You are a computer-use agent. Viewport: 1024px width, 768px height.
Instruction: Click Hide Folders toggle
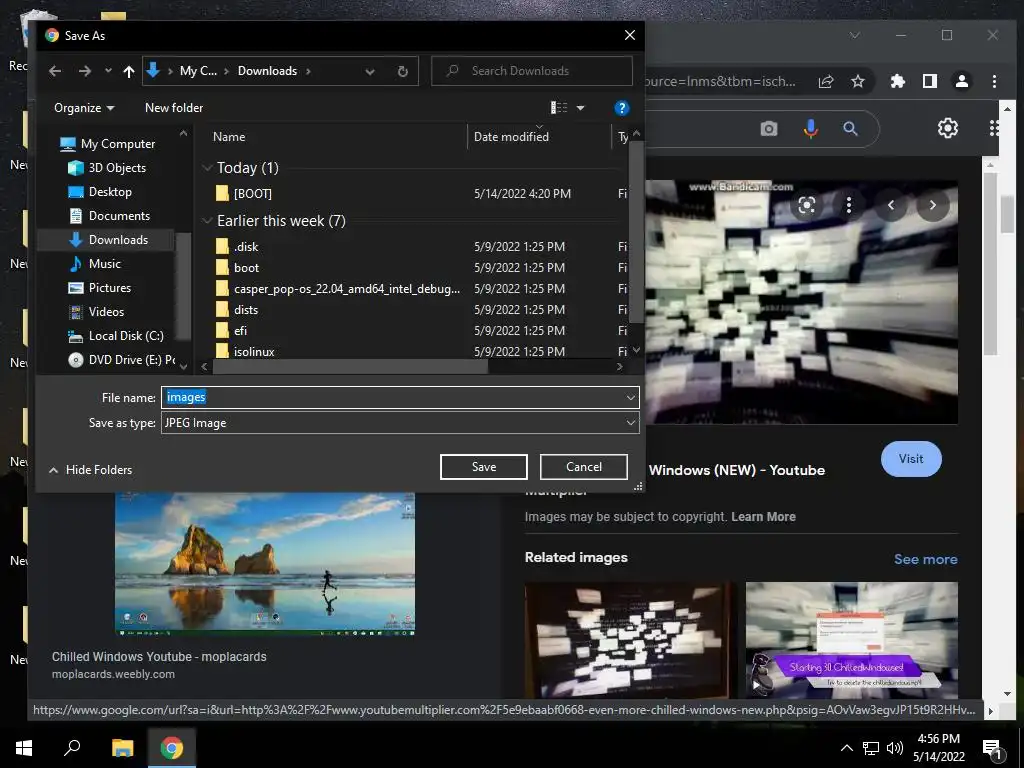[x=91, y=470]
